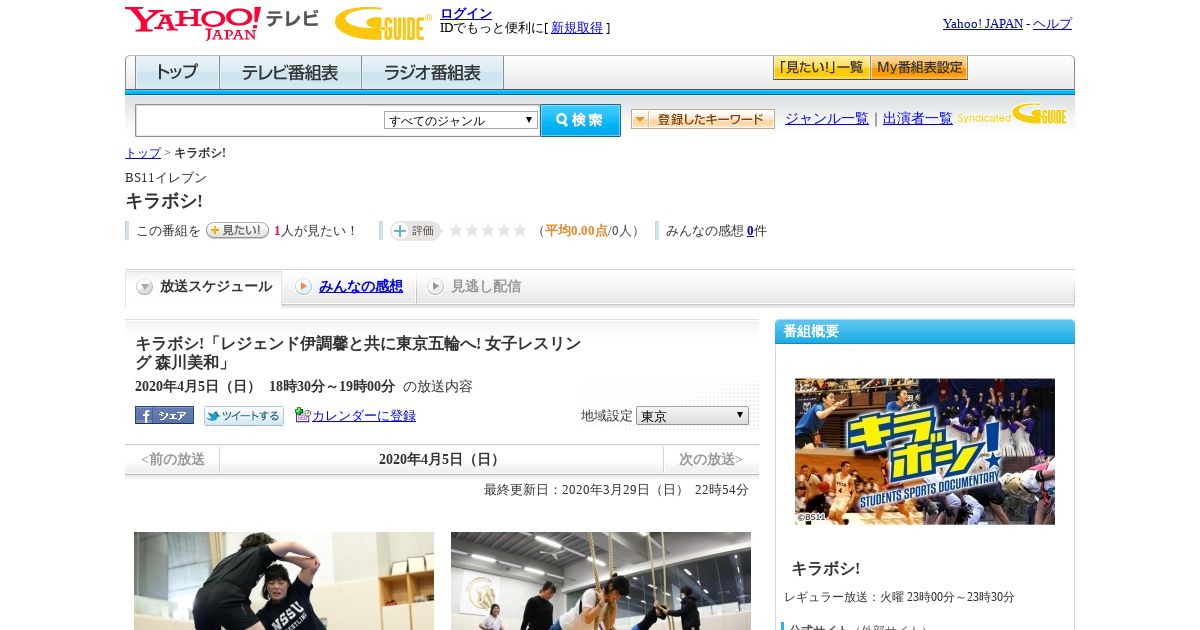The image size is (1200, 630).
Task: Open the 出演者一覧 link
Action: (918, 118)
